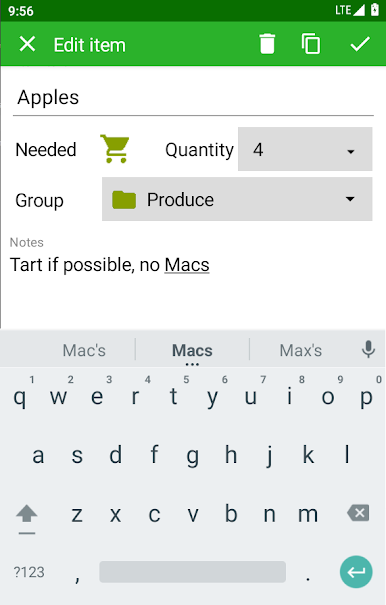
Task: Tap the microphone voice input icon
Action: (x=368, y=349)
